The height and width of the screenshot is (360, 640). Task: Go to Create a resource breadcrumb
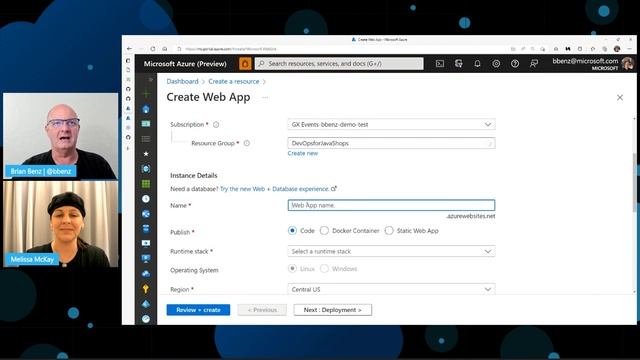click(234, 82)
